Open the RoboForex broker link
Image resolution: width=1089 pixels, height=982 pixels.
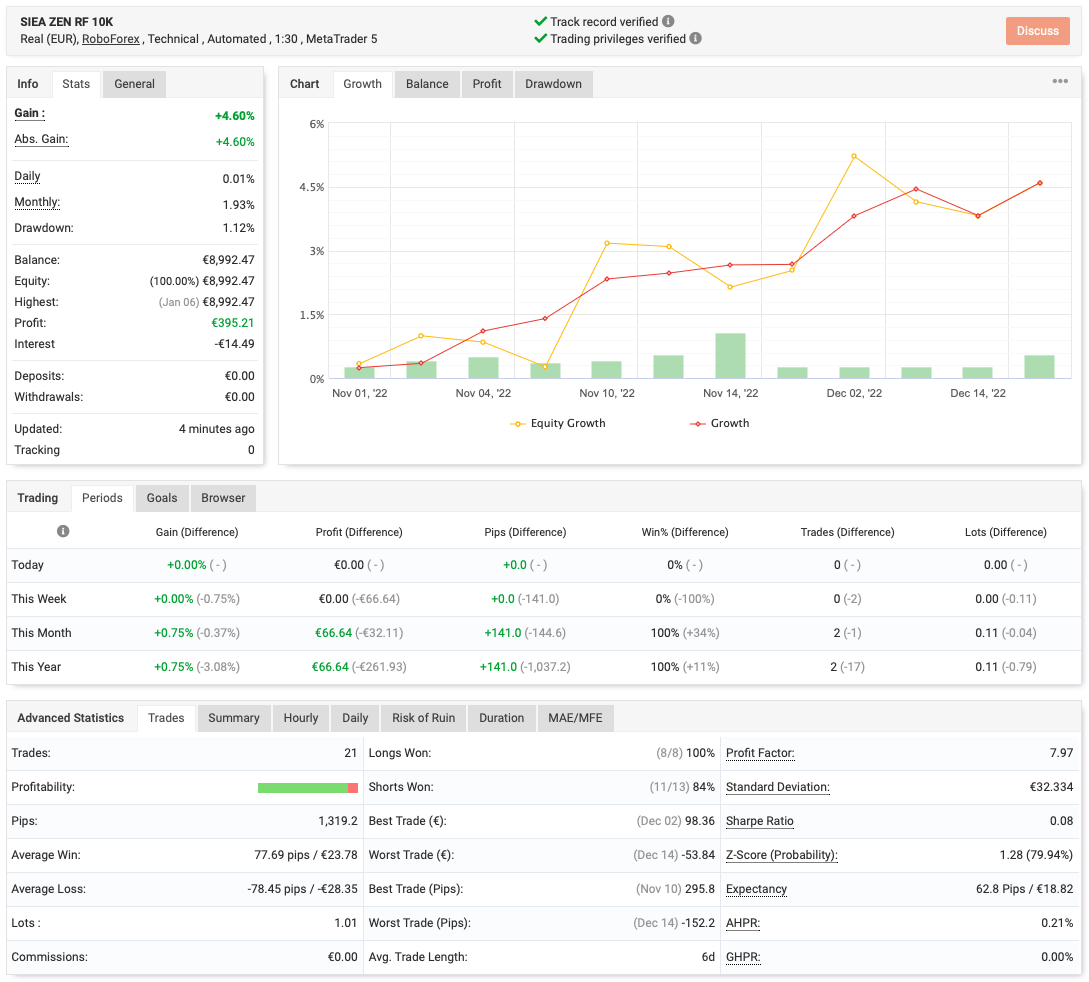click(x=110, y=39)
